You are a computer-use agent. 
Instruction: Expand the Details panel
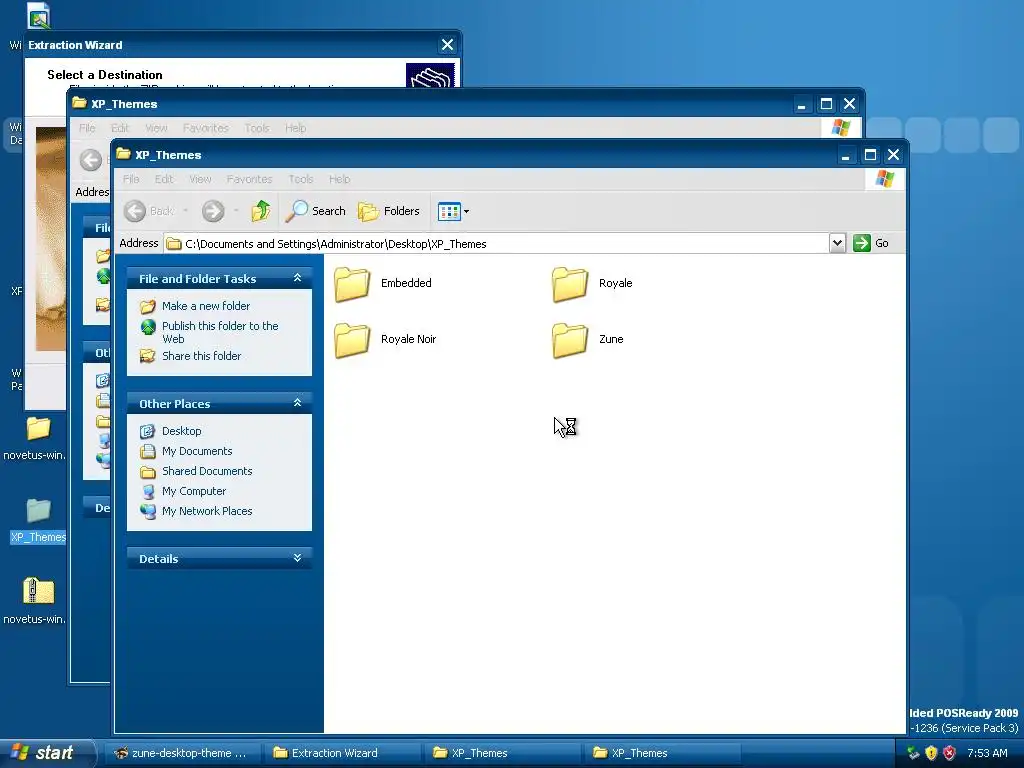(297, 558)
